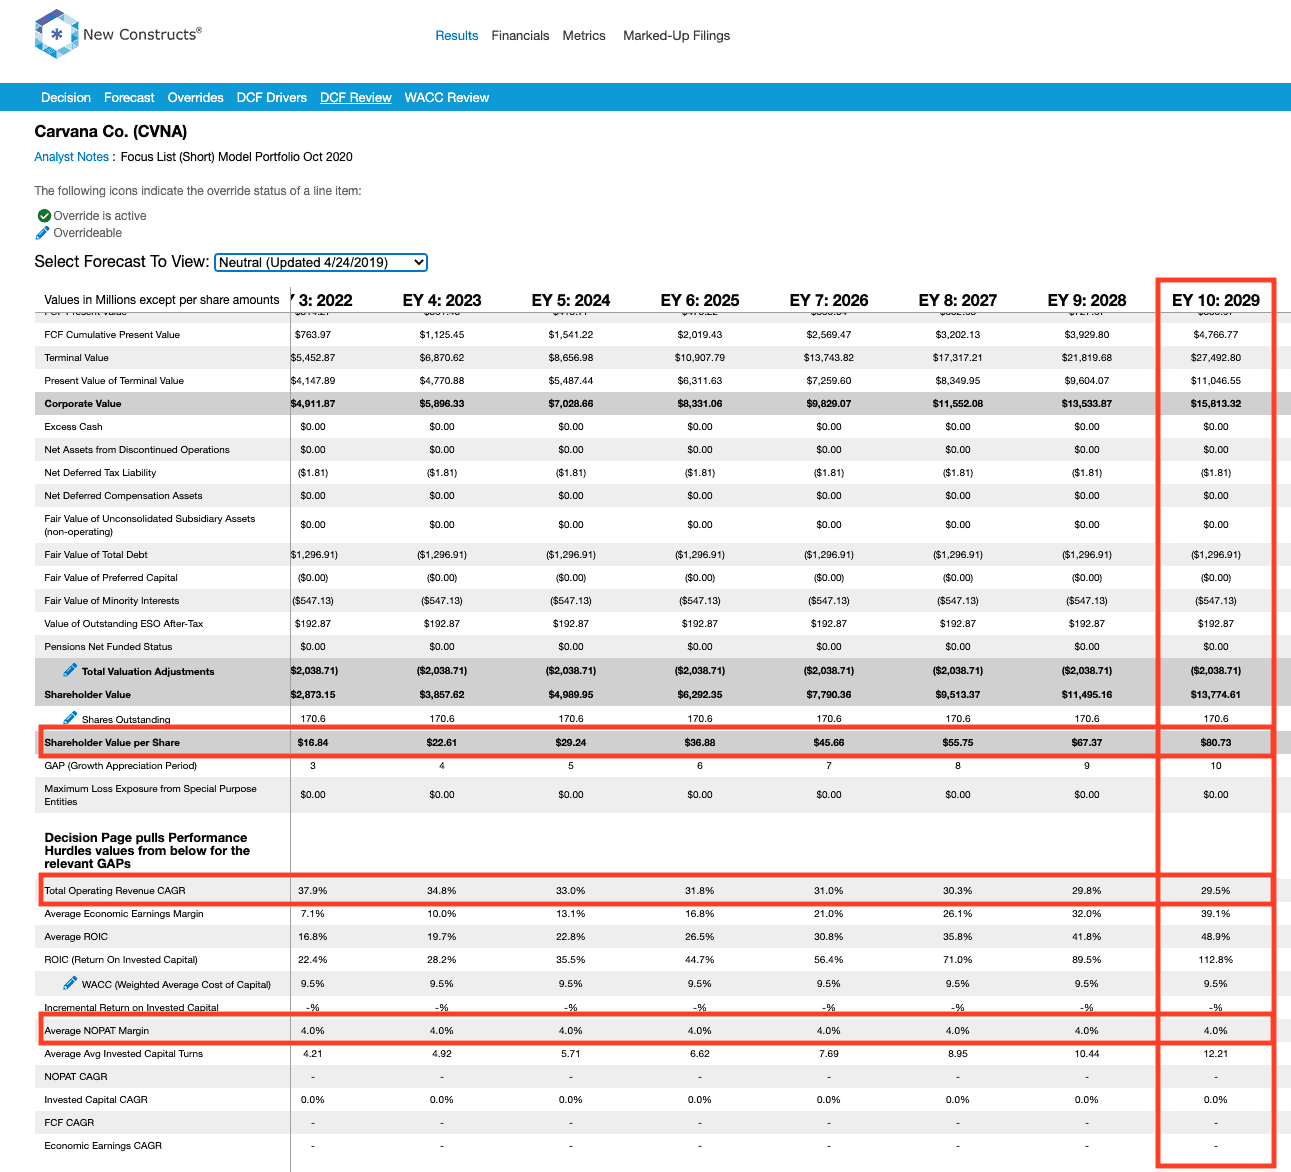Click the EY 9: 2028 column header
Viewport: 1291px width, 1172px height.
(x=1087, y=300)
